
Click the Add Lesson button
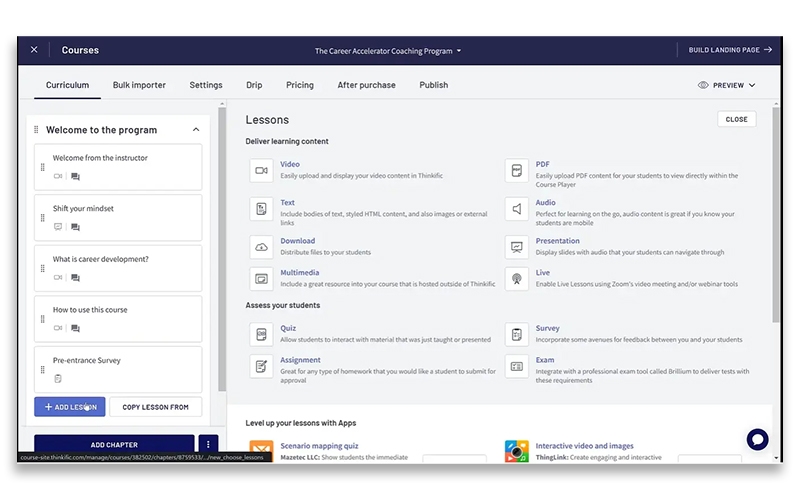(x=70, y=407)
